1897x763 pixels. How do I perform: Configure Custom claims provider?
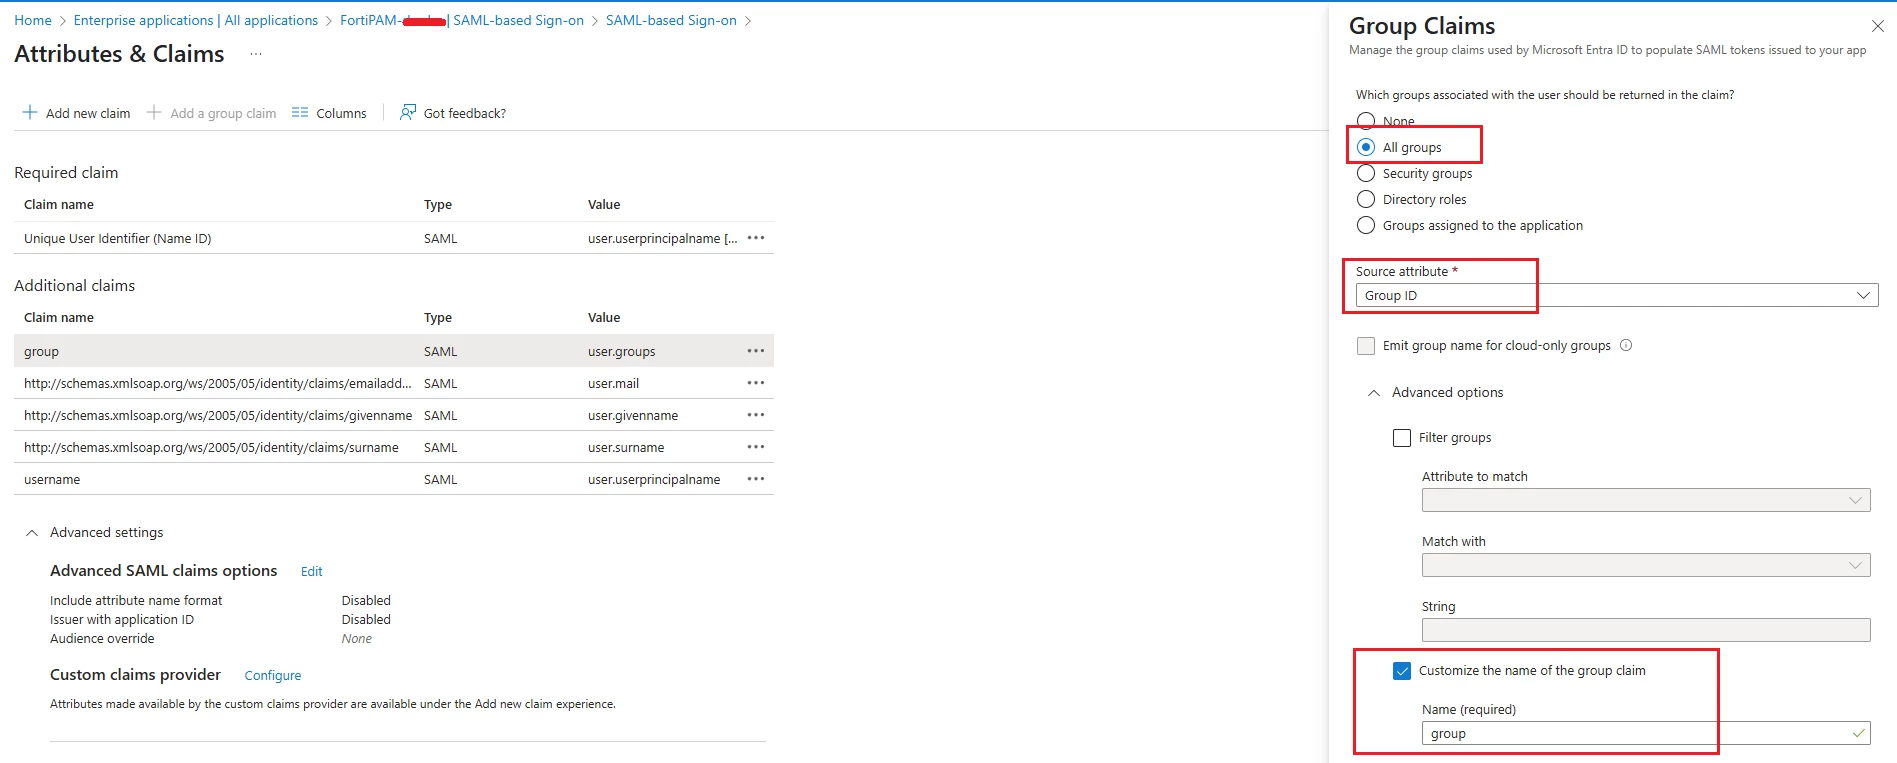pyautogui.click(x=273, y=675)
